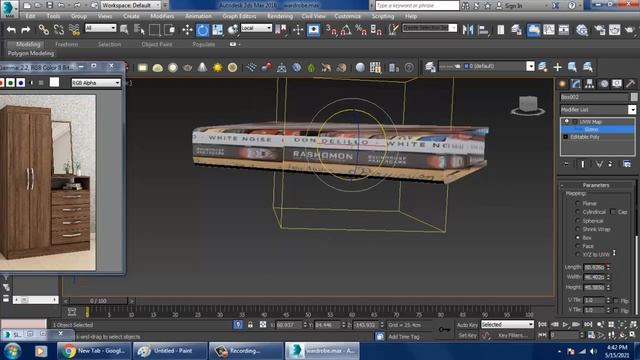Activate the Select and Link tool

point(43,30)
